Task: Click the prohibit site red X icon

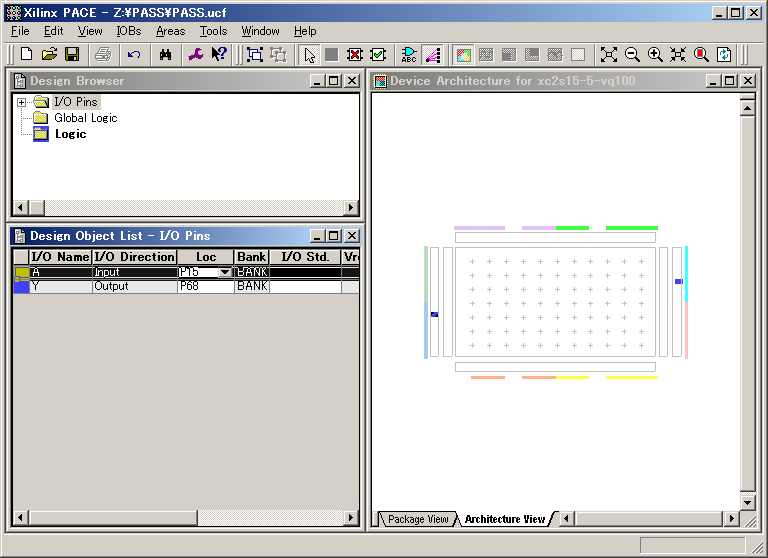Action: point(355,54)
